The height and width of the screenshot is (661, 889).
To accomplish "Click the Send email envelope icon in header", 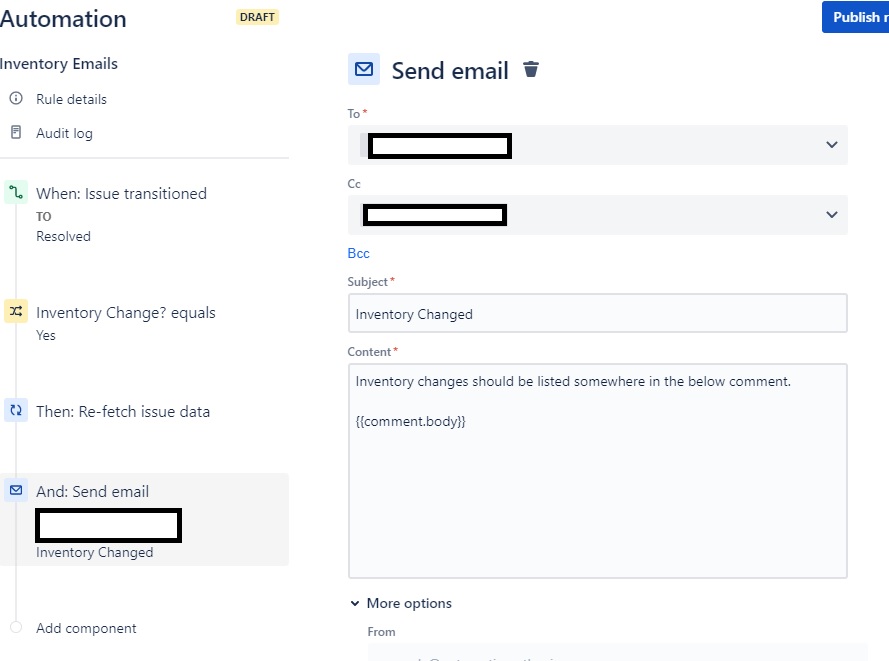I will [x=363, y=69].
